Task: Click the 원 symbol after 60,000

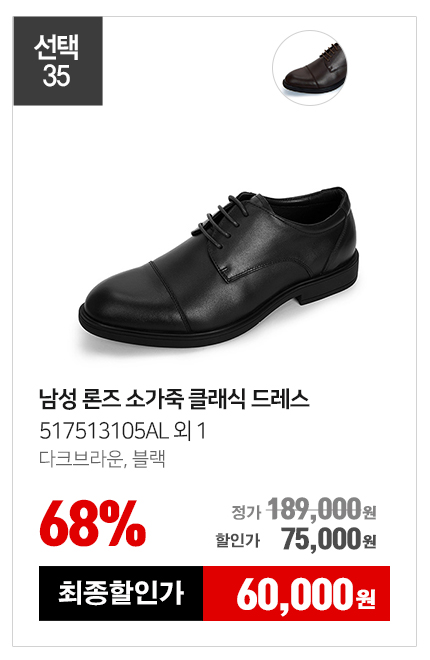Action: 366,598
